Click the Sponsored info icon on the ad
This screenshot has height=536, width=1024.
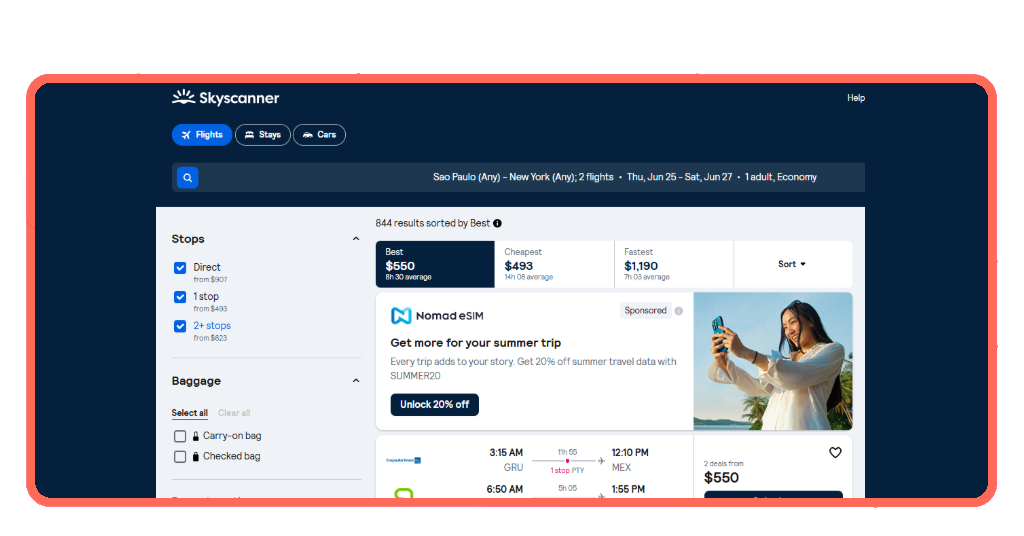pyautogui.click(x=679, y=311)
